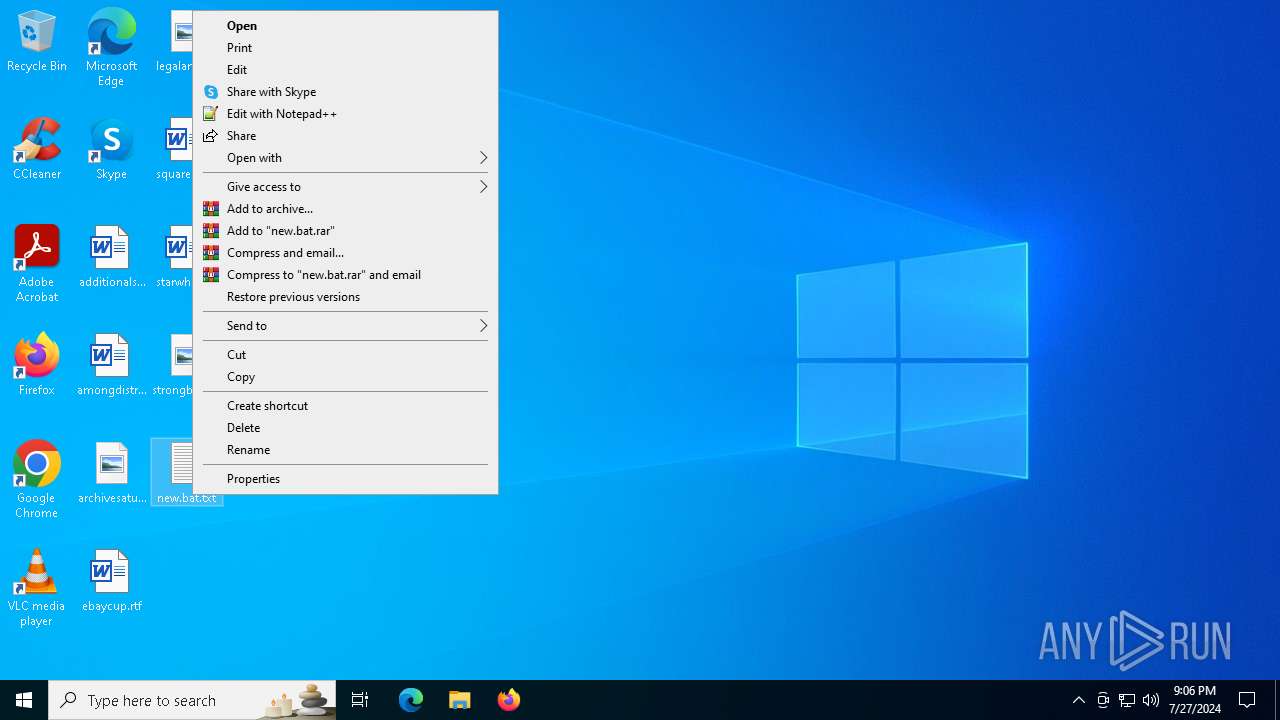The height and width of the screenshot is (720, 1280).
Task: Expand the Open with submenu
Action: (345, 158)
